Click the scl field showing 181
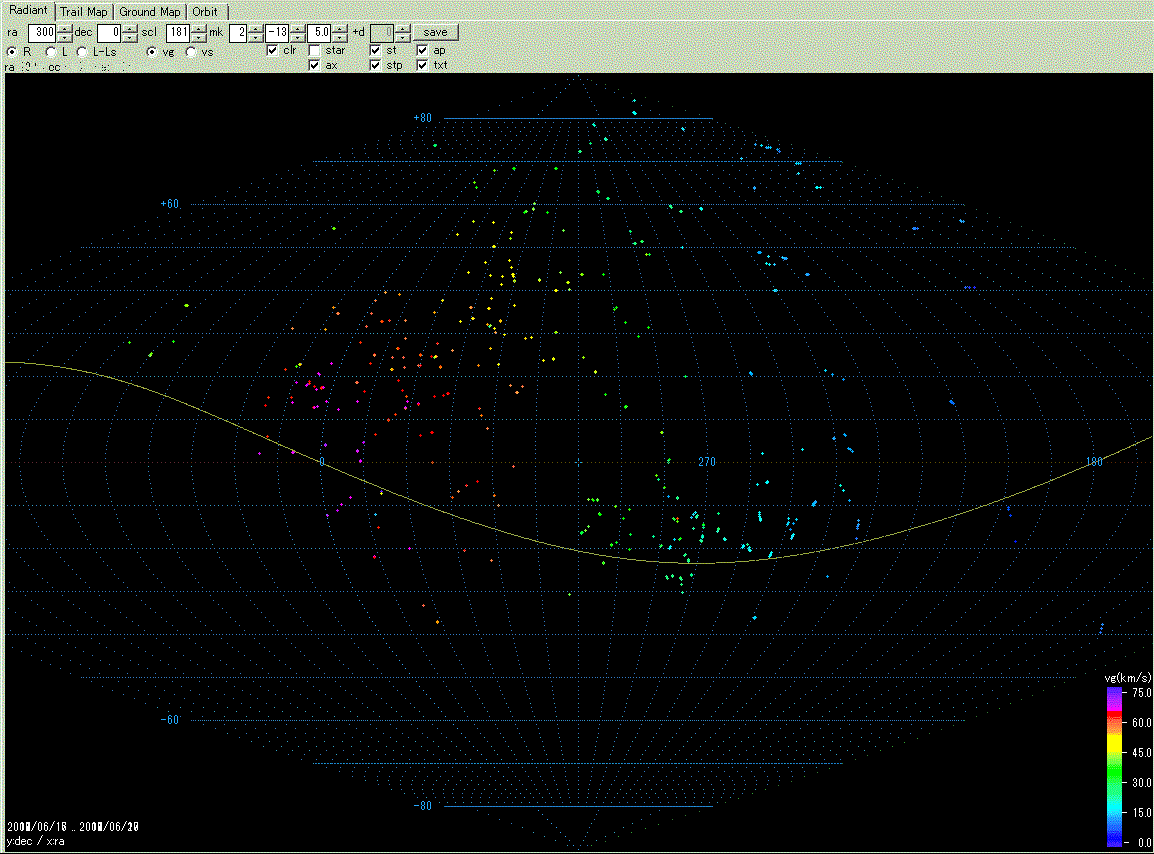This screenshot has height=854, width=1154. click(178, 32)
